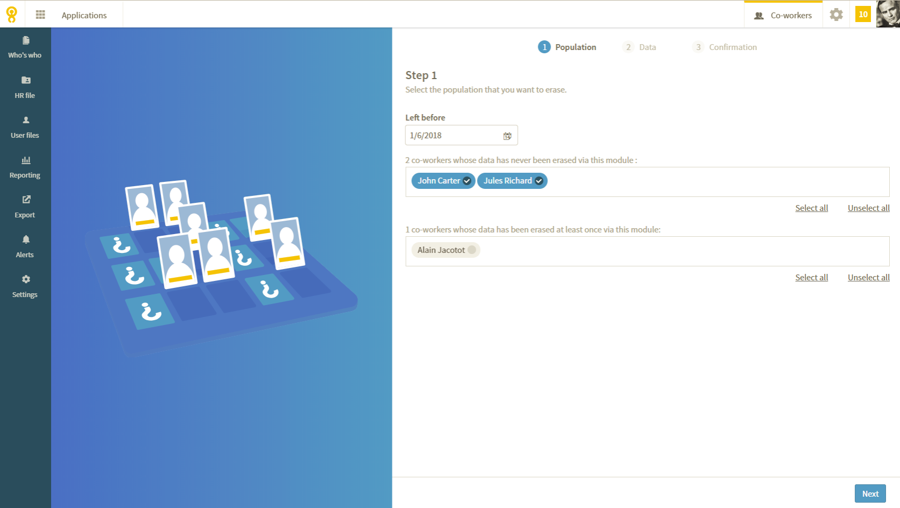The height and width of the screenshot is (508, 900).
Task: Open Settings in sidebar
Action: (x=25, y=286)
